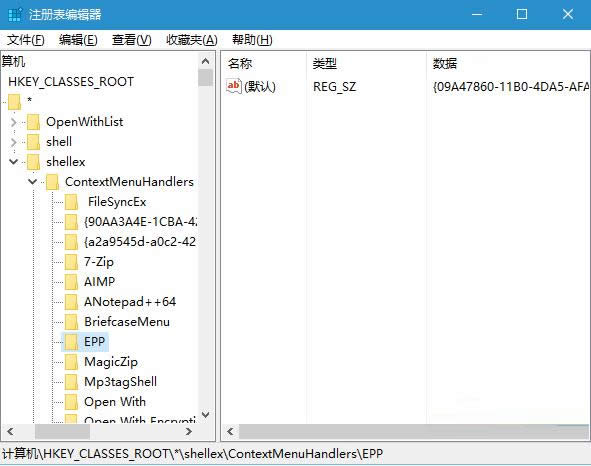Expand the shell key
Image resolution: width=591 pixels, height=466 pixels.
(14, 142)
